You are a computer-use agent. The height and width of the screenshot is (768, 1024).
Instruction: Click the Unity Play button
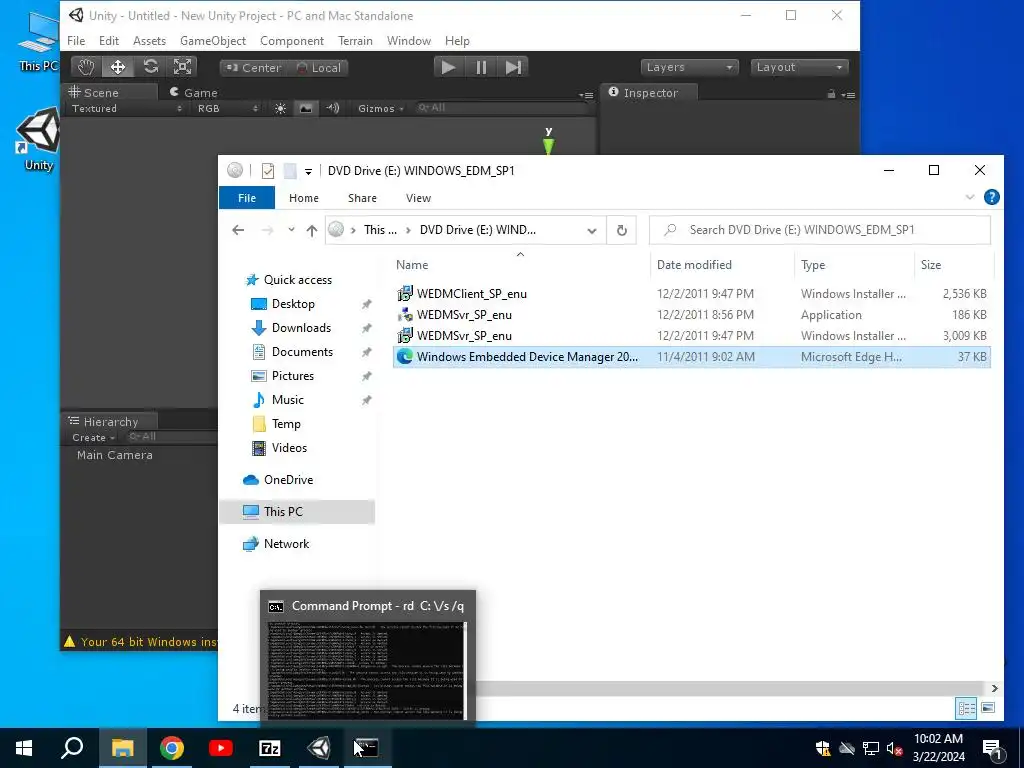pyautogui.click(x=449, y=67)
